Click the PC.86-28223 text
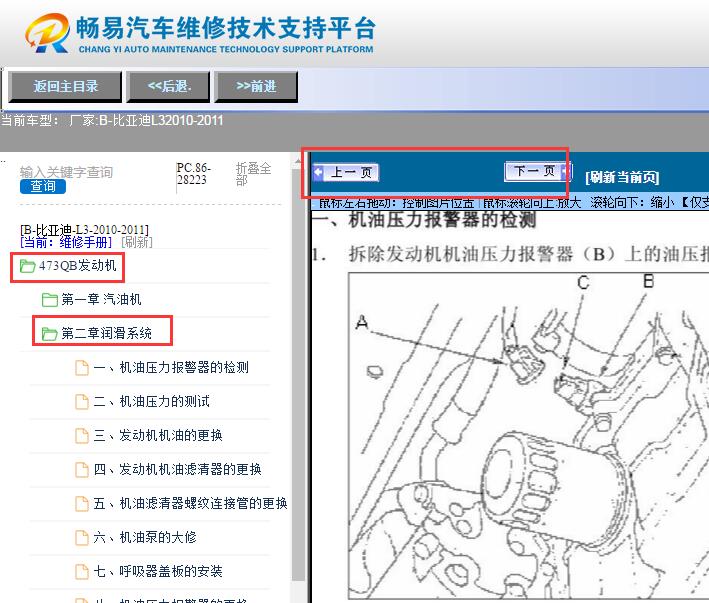The height and width of the screenshot is (603, 709). coord(194,174)
